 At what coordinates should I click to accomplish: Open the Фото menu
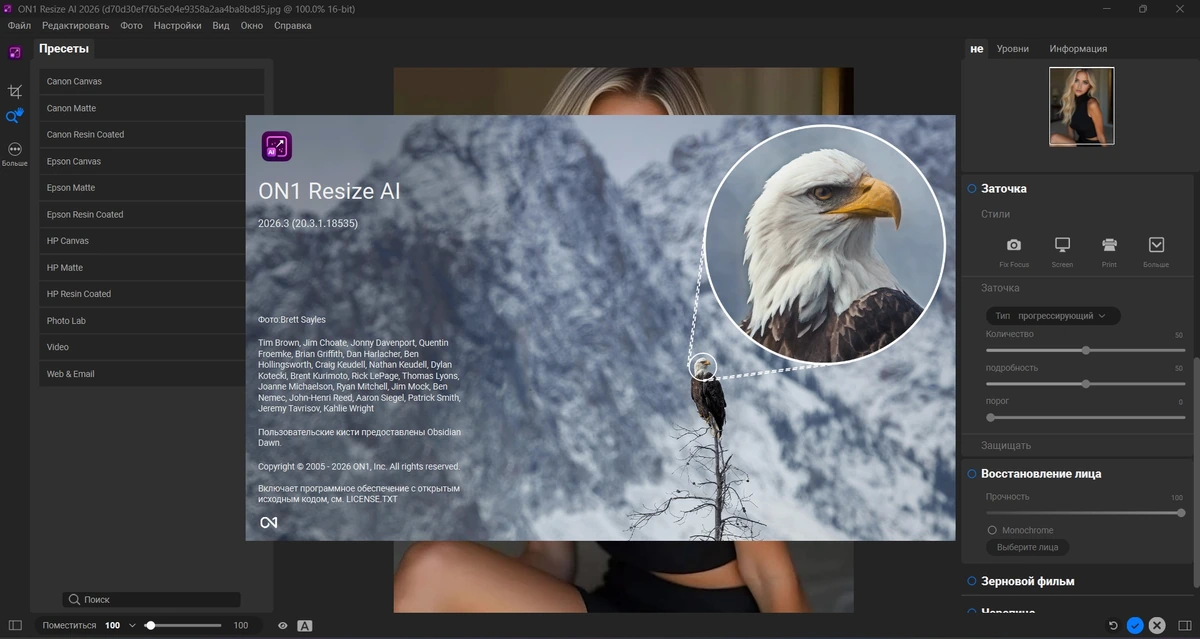131,25
